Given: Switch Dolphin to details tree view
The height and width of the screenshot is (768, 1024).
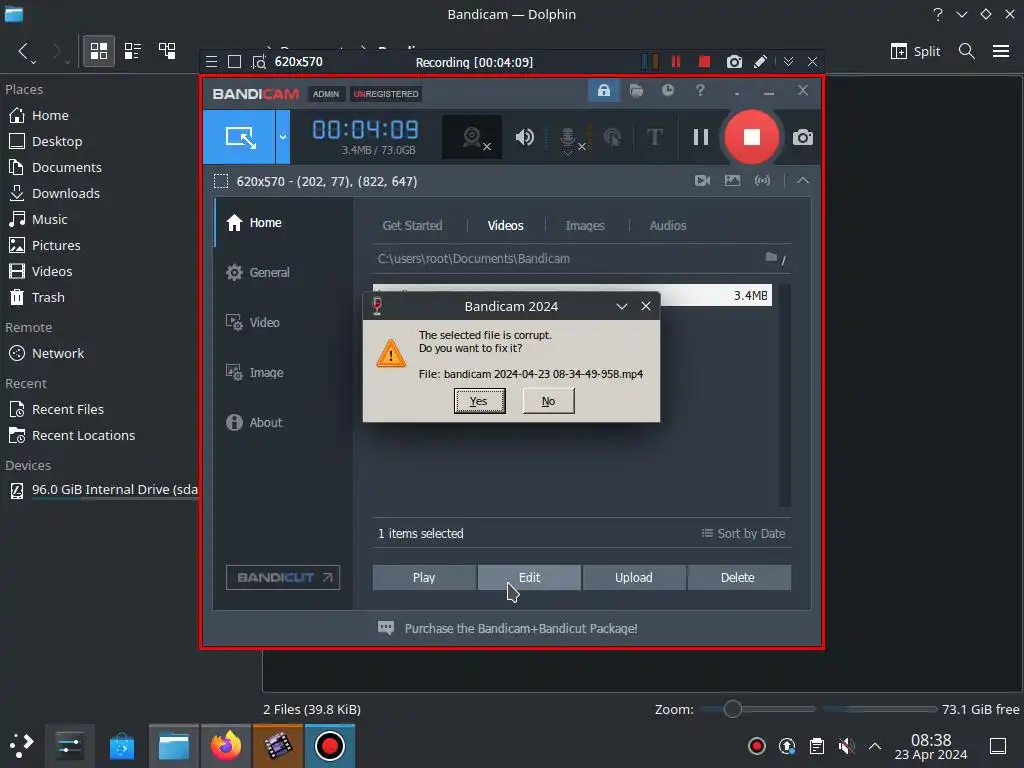Looking at the screenshot, I should 167,51.
